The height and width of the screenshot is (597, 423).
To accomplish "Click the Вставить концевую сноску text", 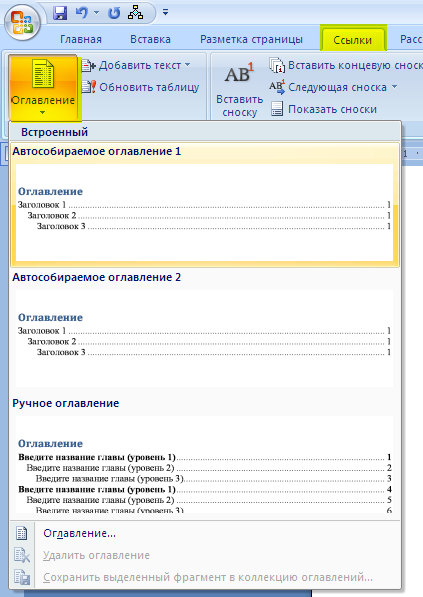I will pos(355,65).
